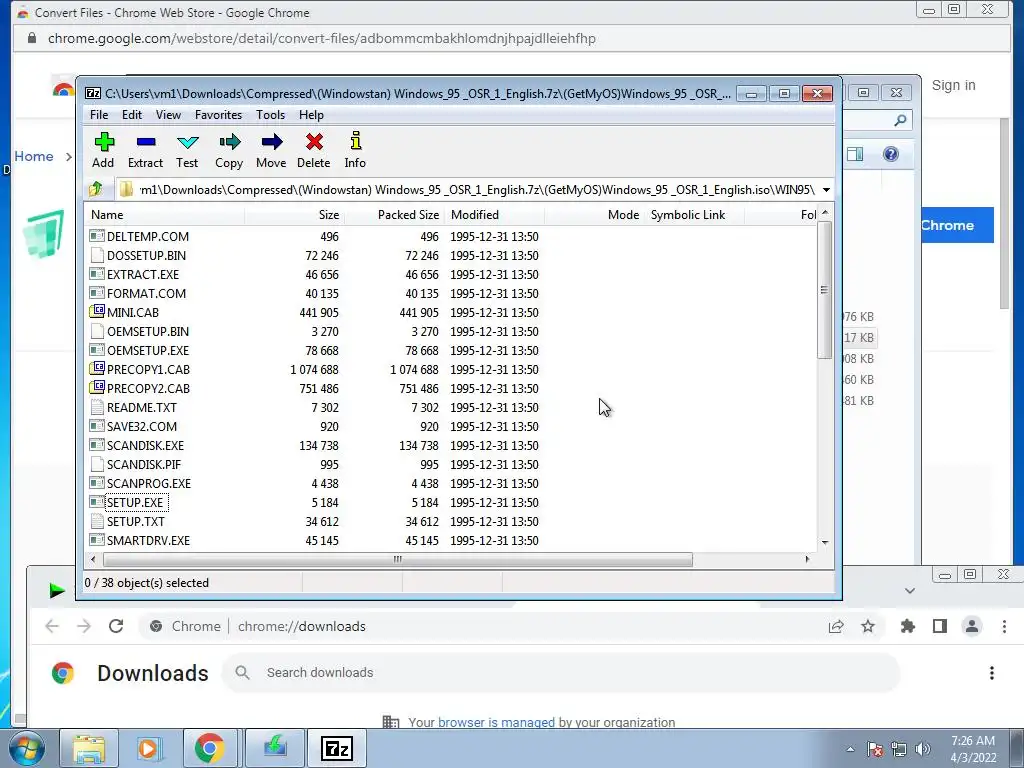Sort by the Size column header
Image resolution: width=1024 pixels, height=768 pixels.
click(x=295, y=215)
